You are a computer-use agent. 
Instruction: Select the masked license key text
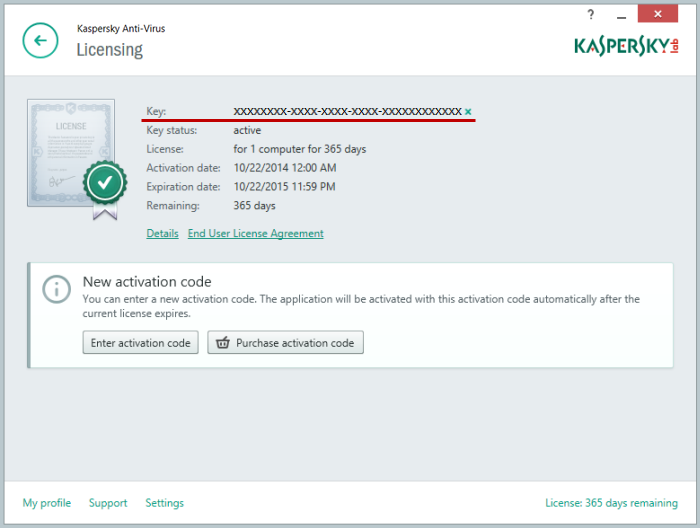(x=347, y=111)
